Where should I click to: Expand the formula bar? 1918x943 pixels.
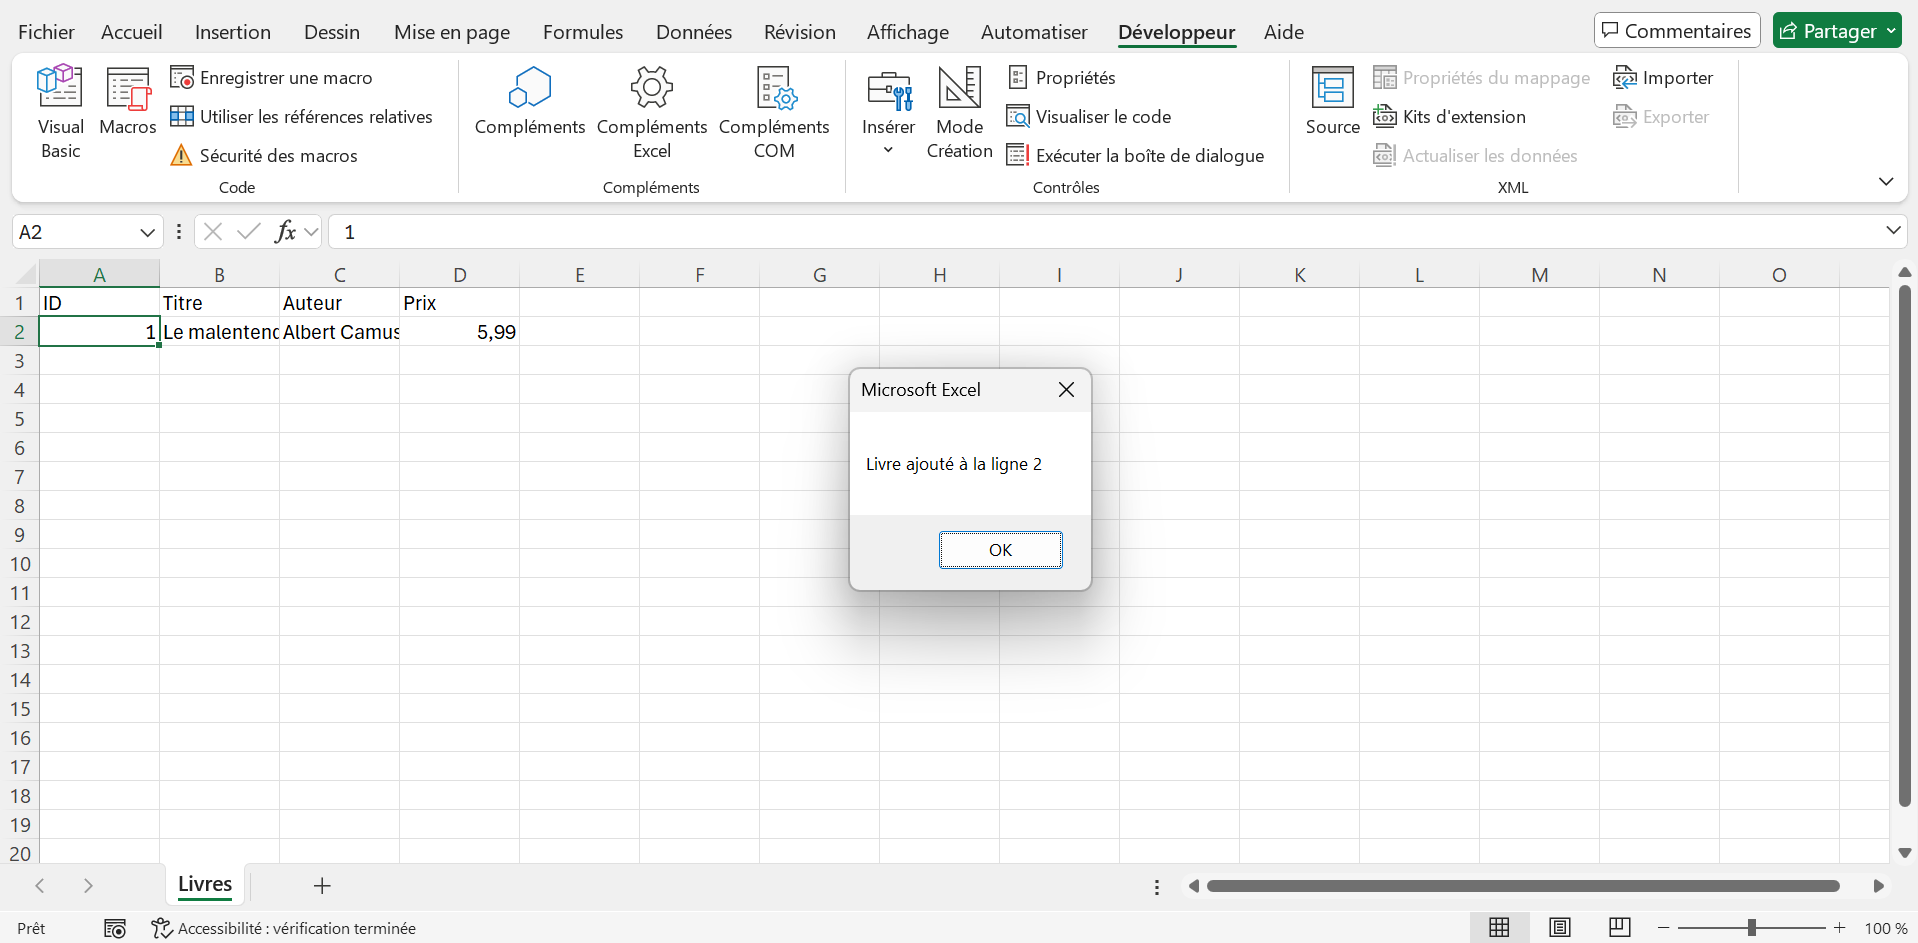[1893, 231]
